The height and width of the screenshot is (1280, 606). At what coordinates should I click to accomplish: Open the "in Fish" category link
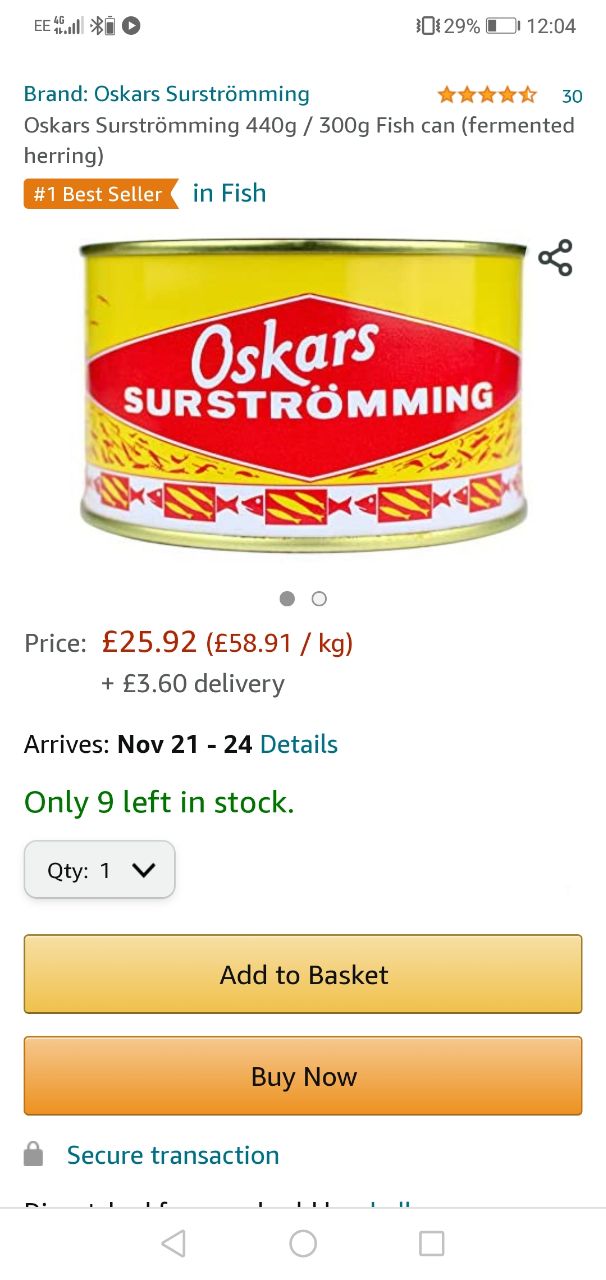click(229, 193)
